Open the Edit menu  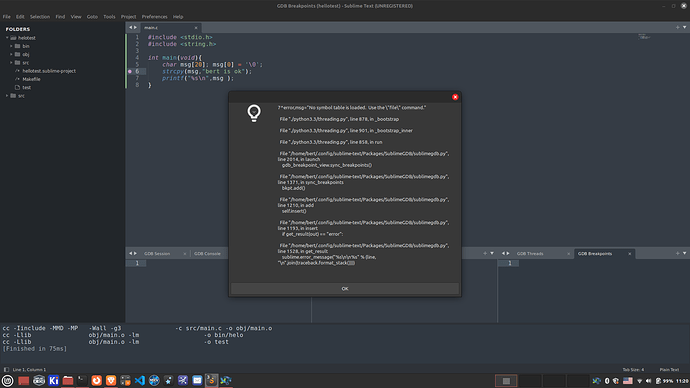tap(20, 17)
